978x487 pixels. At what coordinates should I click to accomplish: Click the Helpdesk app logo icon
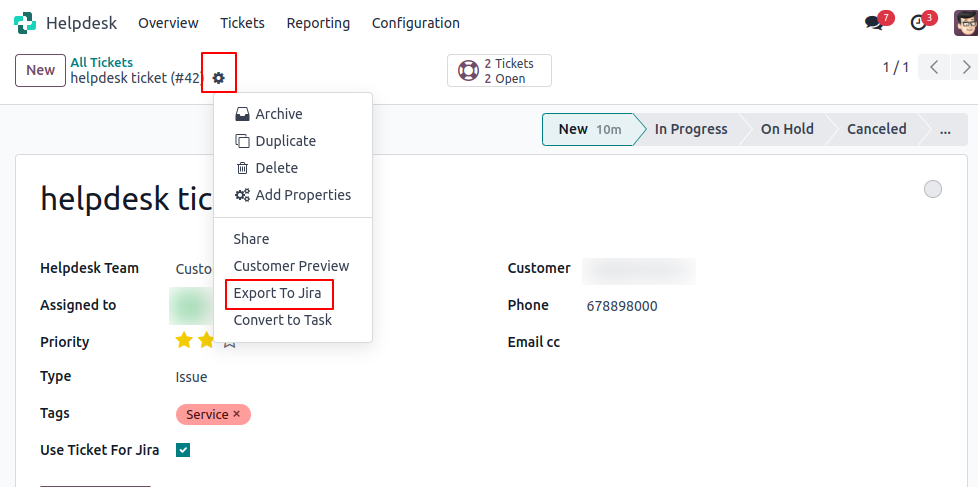click(x=25, y=23)
